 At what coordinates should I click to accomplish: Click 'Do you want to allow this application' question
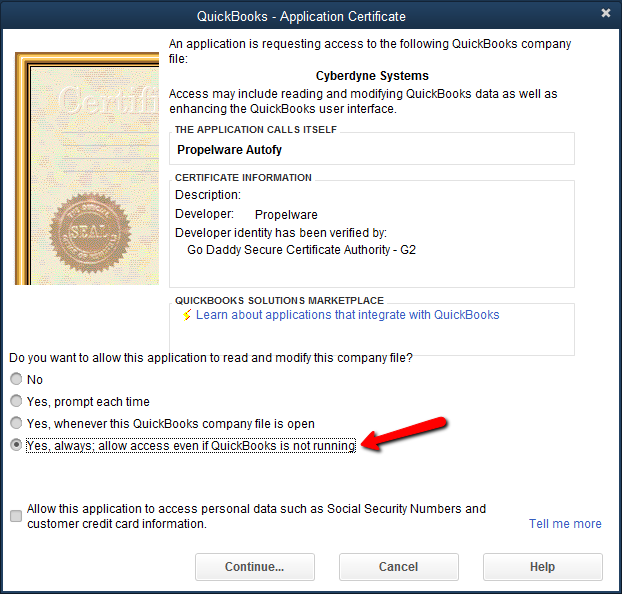211,358
